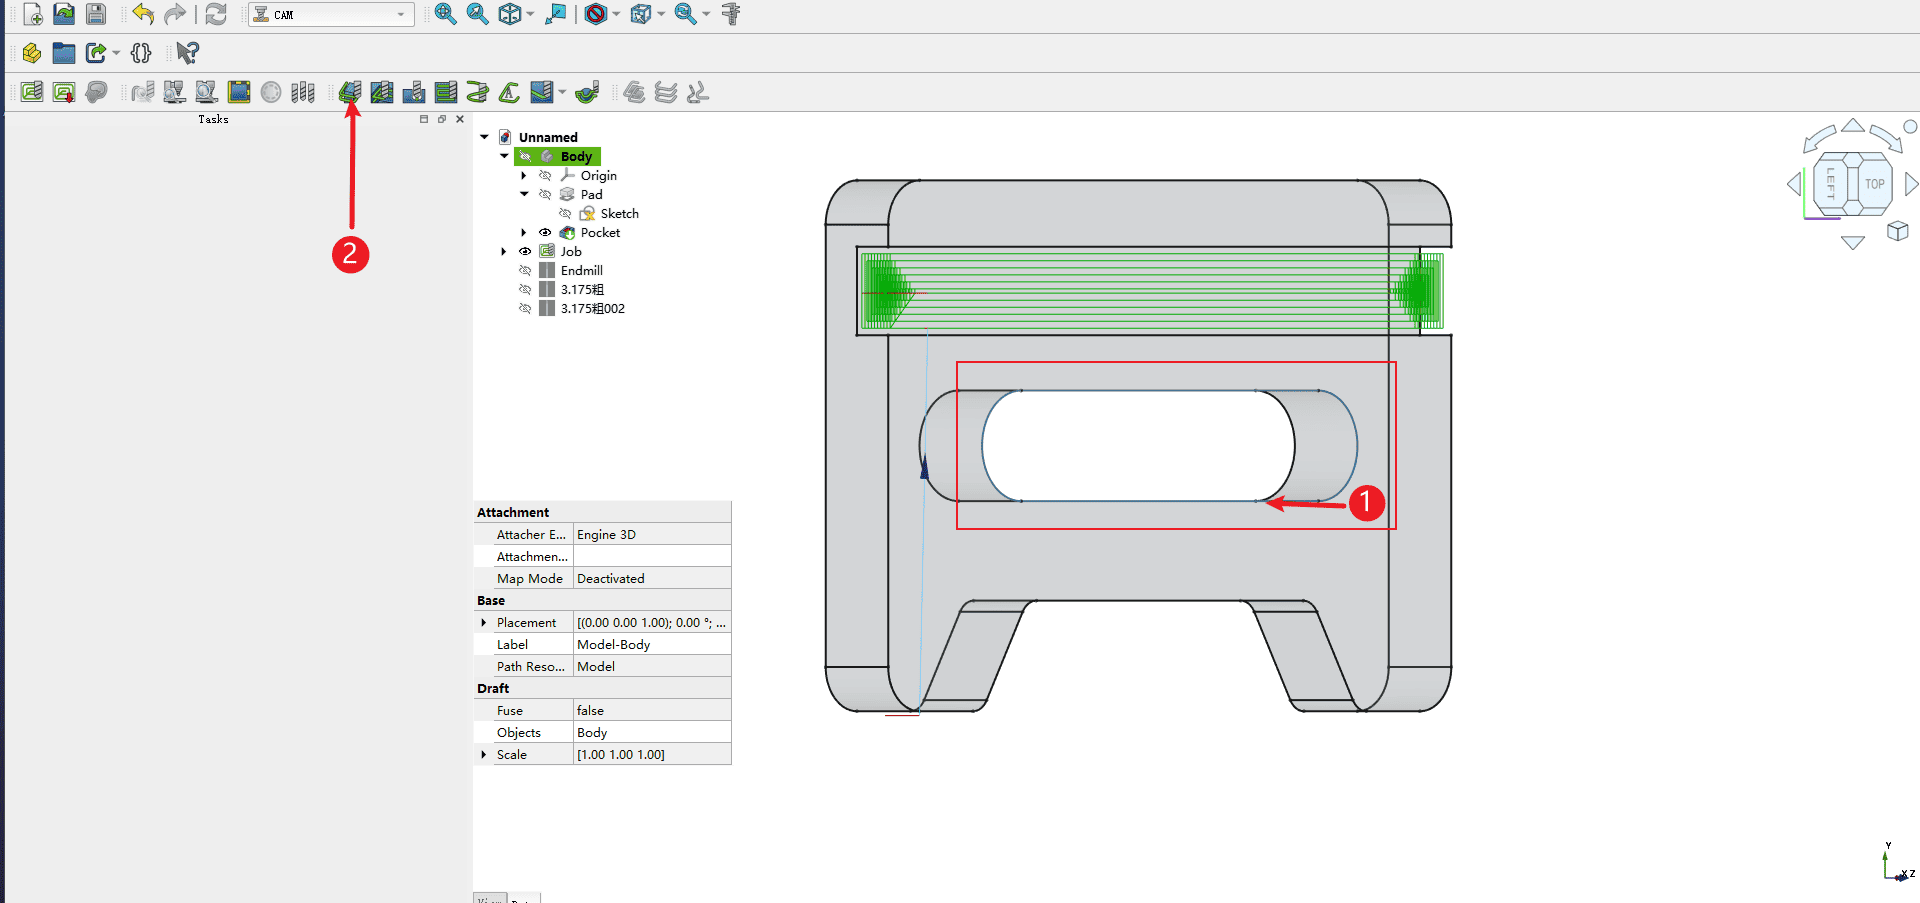1920x903 pixels.
Task: Collapse the Pad tree node
Action: (524, 195)
